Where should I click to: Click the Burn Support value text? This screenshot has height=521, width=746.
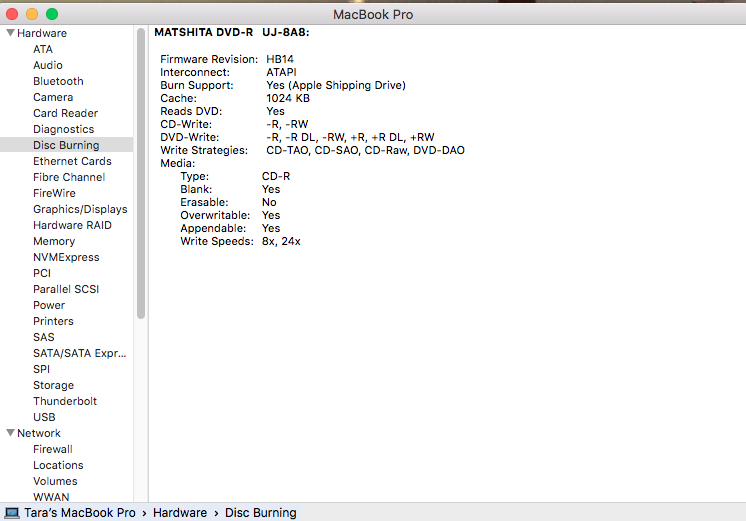pyautogui.click(x=336, y=85)
